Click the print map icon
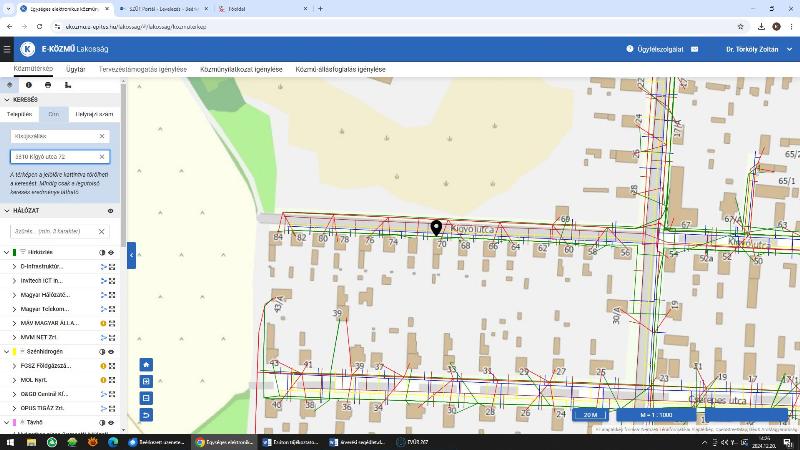This screenshot has width=800, height=450. click(x=48, y=85)
